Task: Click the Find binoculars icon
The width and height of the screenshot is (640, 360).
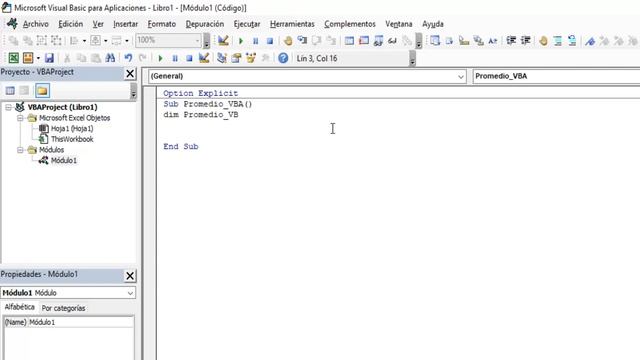Action: 110,58
